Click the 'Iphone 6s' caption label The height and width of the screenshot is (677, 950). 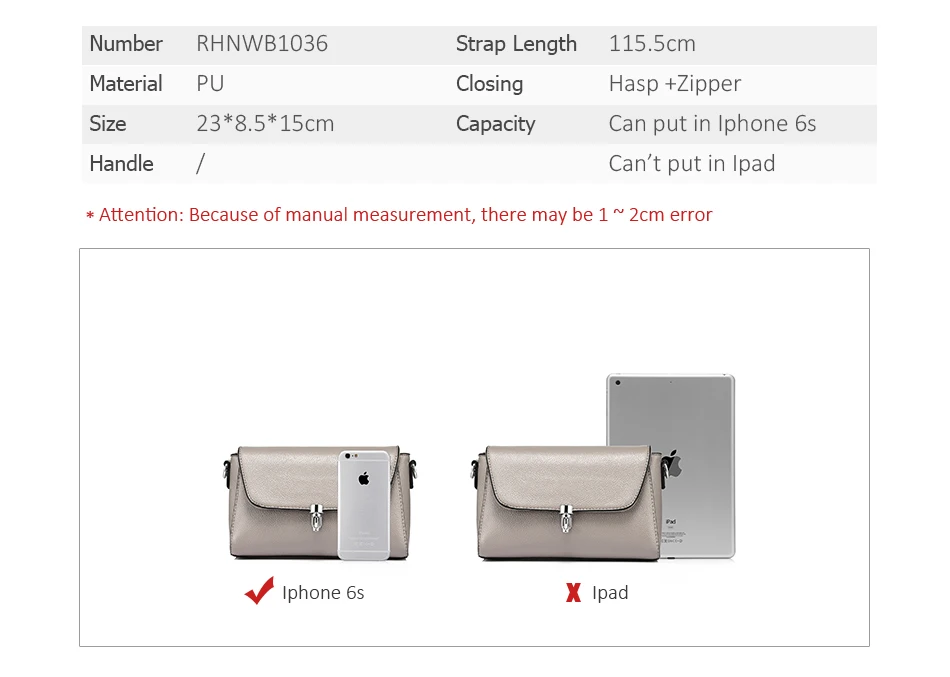coord(323,592)
